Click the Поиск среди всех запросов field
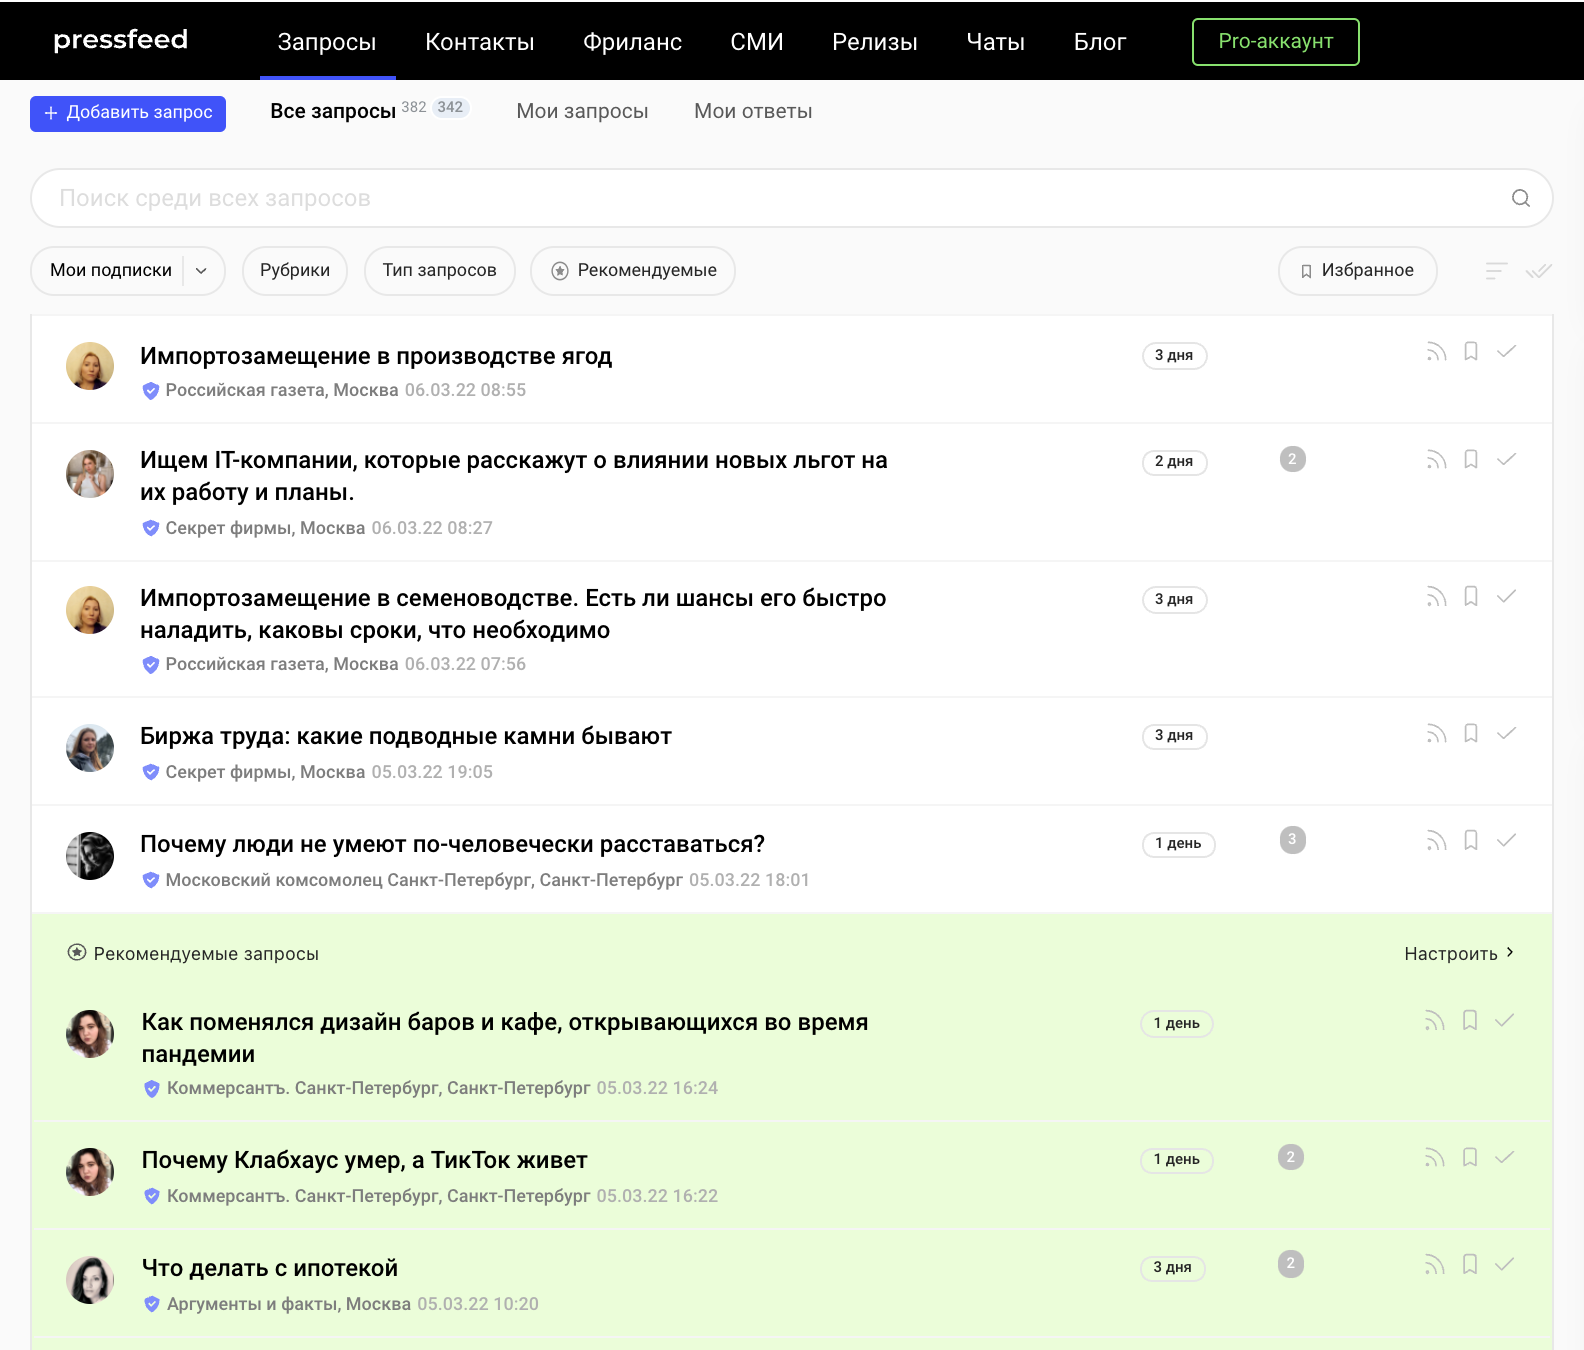 click(x=792, y=198)
